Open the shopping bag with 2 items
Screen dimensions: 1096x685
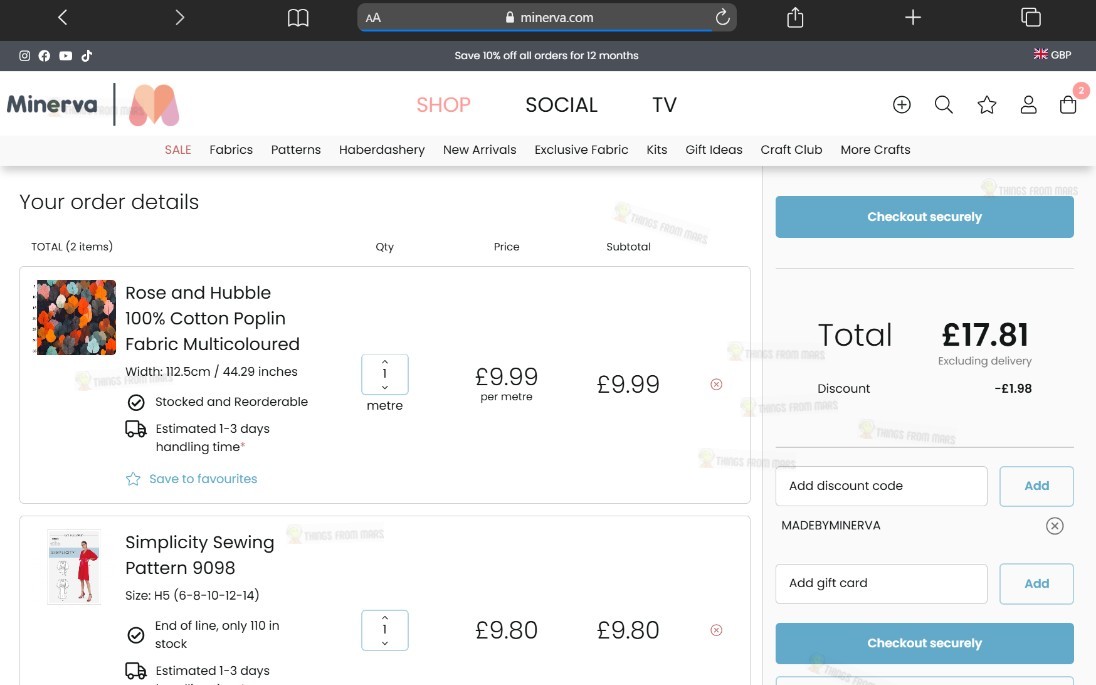click(1068, 105)
